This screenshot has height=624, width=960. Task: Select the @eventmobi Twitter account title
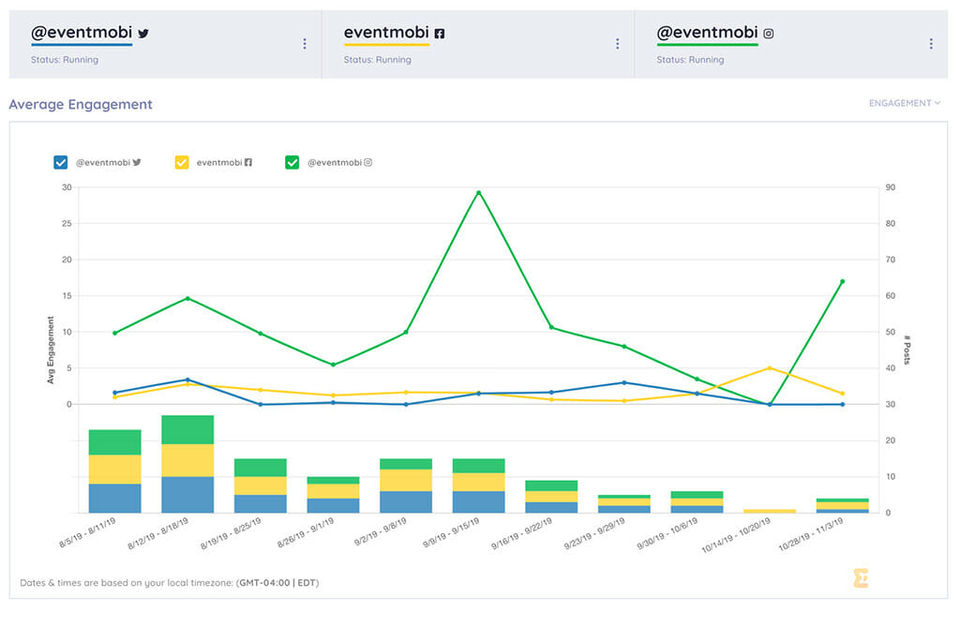coord(81,32)
